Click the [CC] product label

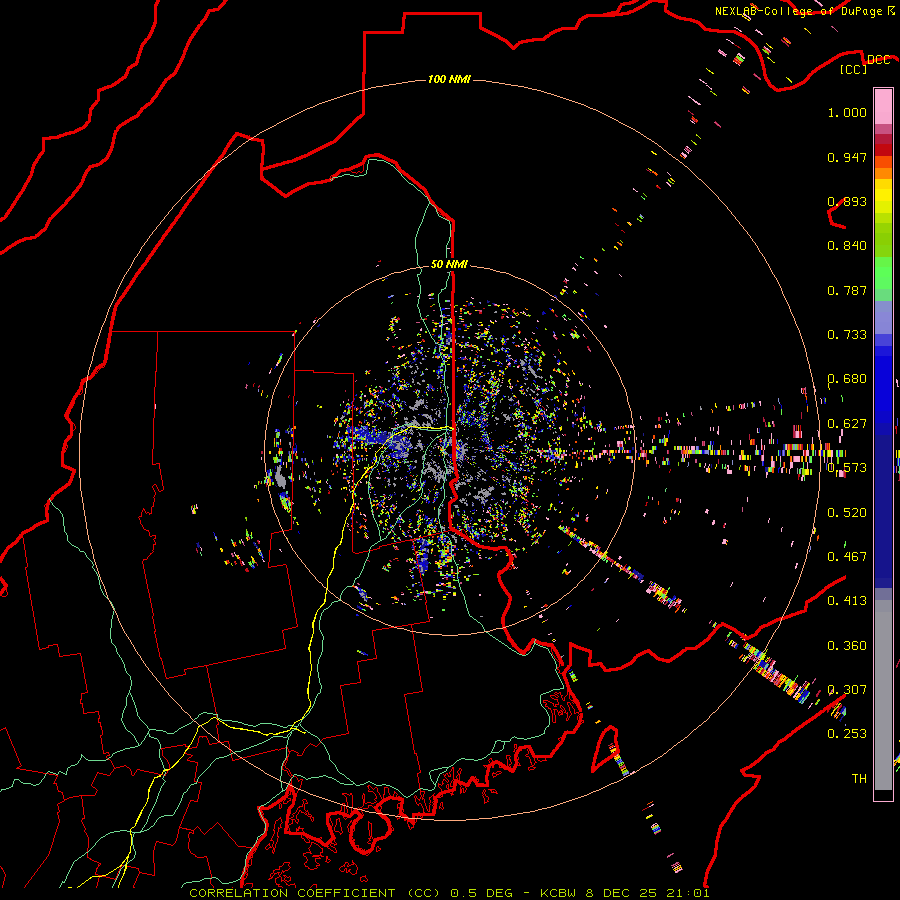coord(854,69)
